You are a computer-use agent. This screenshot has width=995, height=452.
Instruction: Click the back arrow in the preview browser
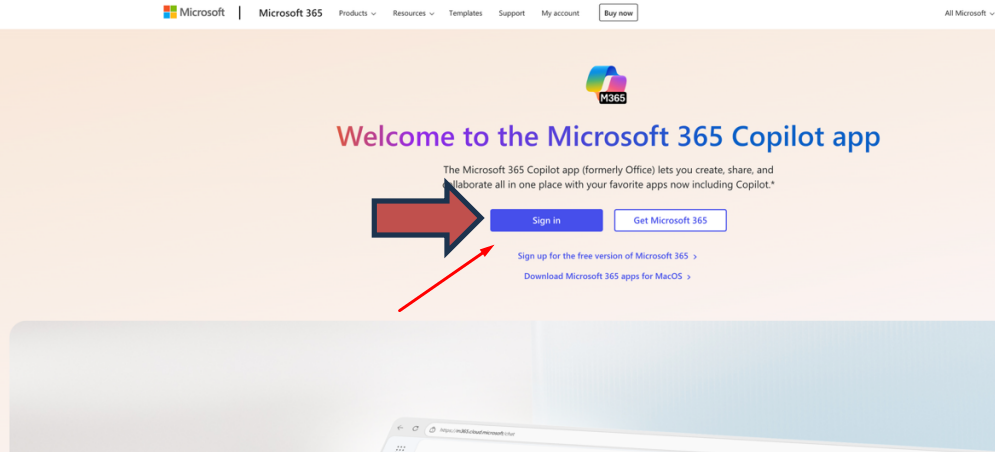[400, 427]
